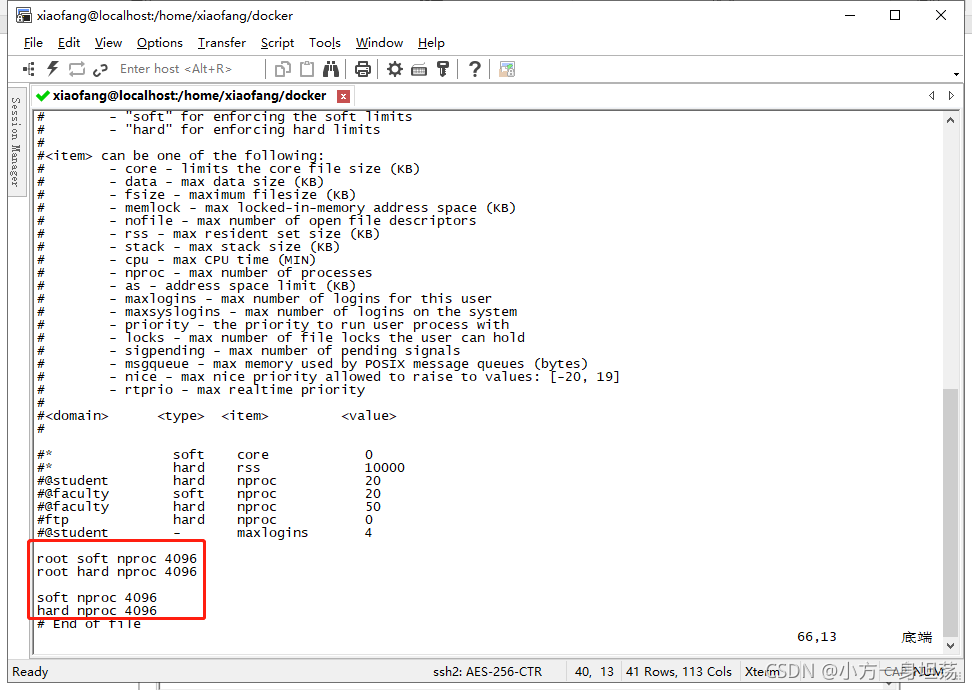Click the 'nofile - max number of open file descriptors' line
The height and width of the screenshot is (690, 972).
point(257,221)
